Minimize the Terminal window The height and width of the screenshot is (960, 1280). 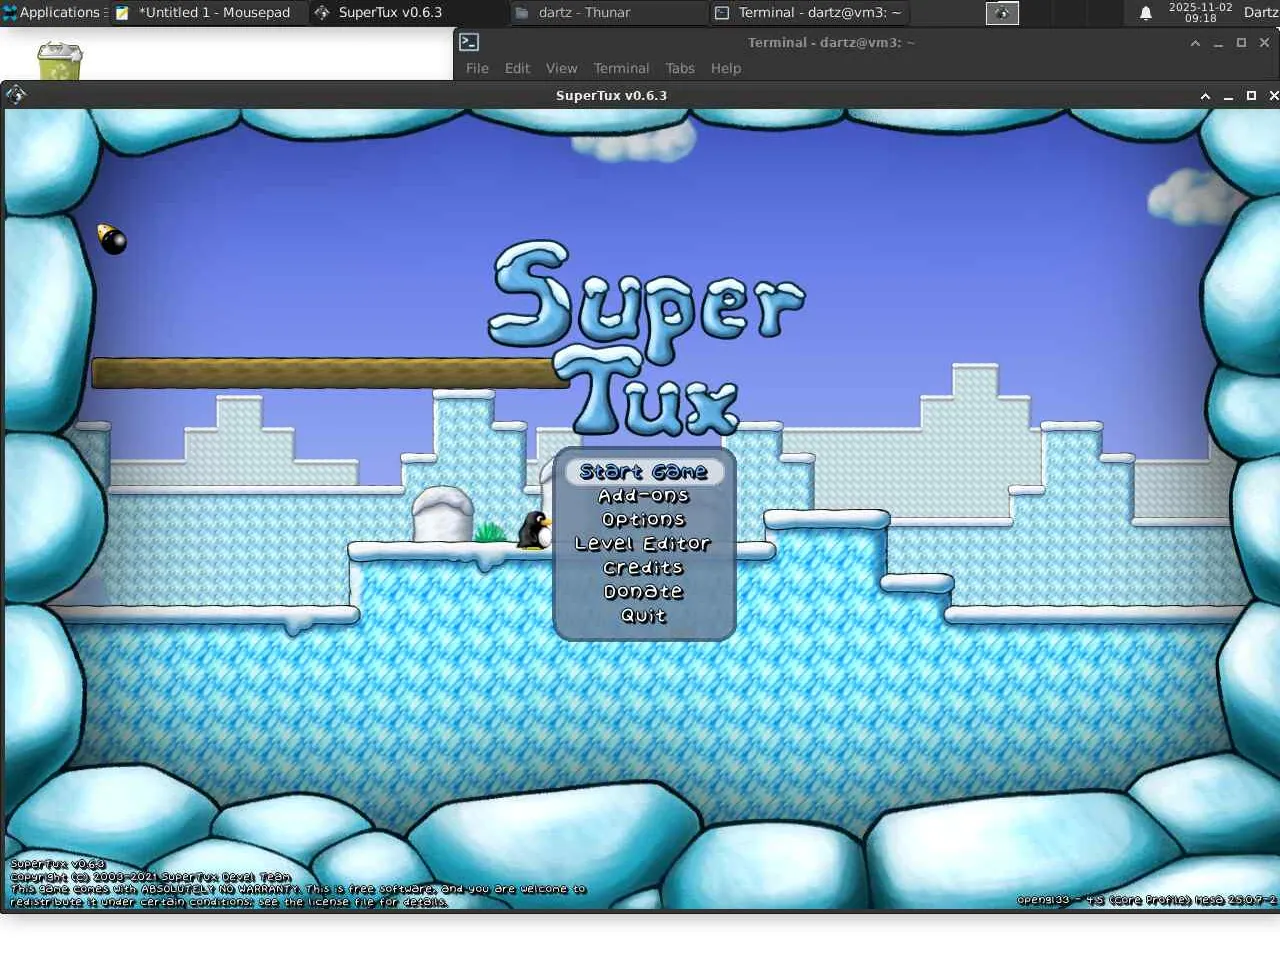coord(1218,43)
